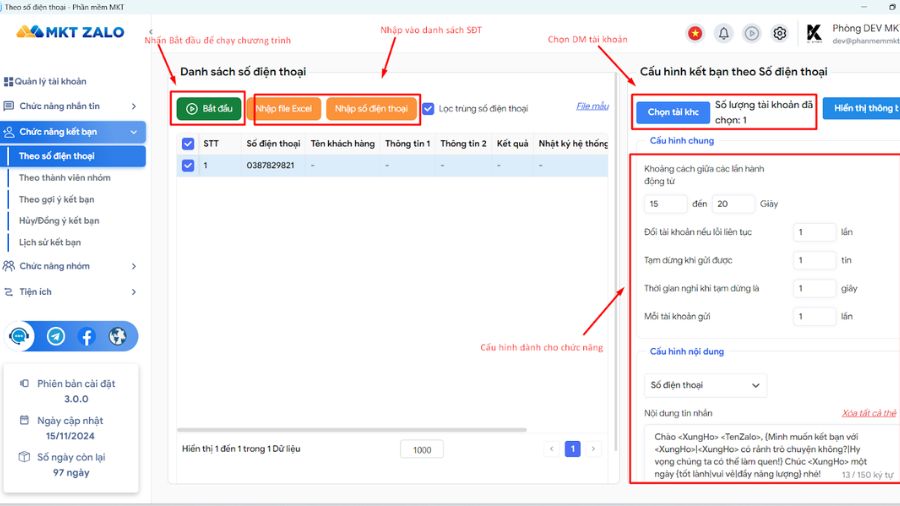Screen dimensions: 900x506
Task: Open Lịch sử kết bạn
Action: [49, 243]
